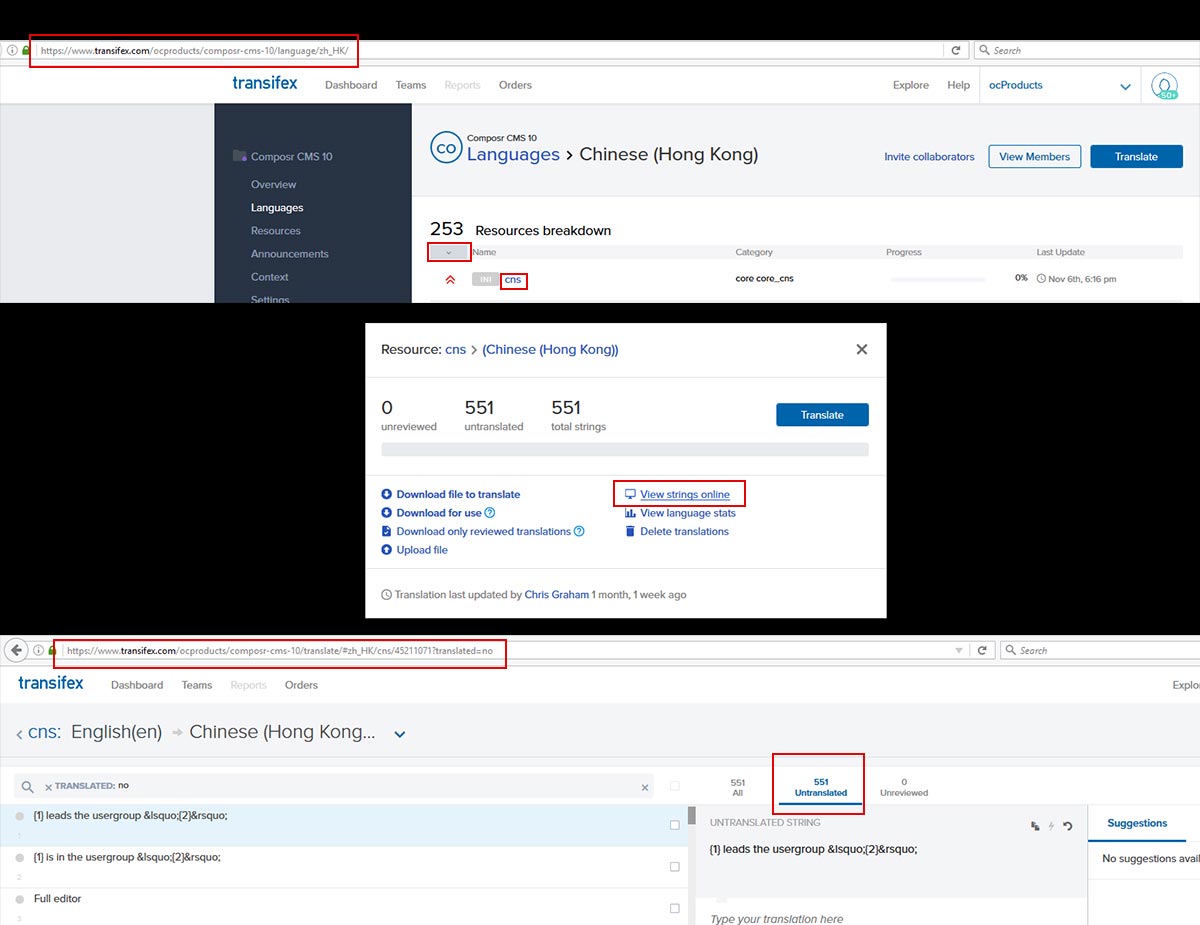This screenshot has width=1200, height=925.
Task: Click the transifex logo above the Composr CMS 10 sidebar
Action: click(x=265, y=83)
